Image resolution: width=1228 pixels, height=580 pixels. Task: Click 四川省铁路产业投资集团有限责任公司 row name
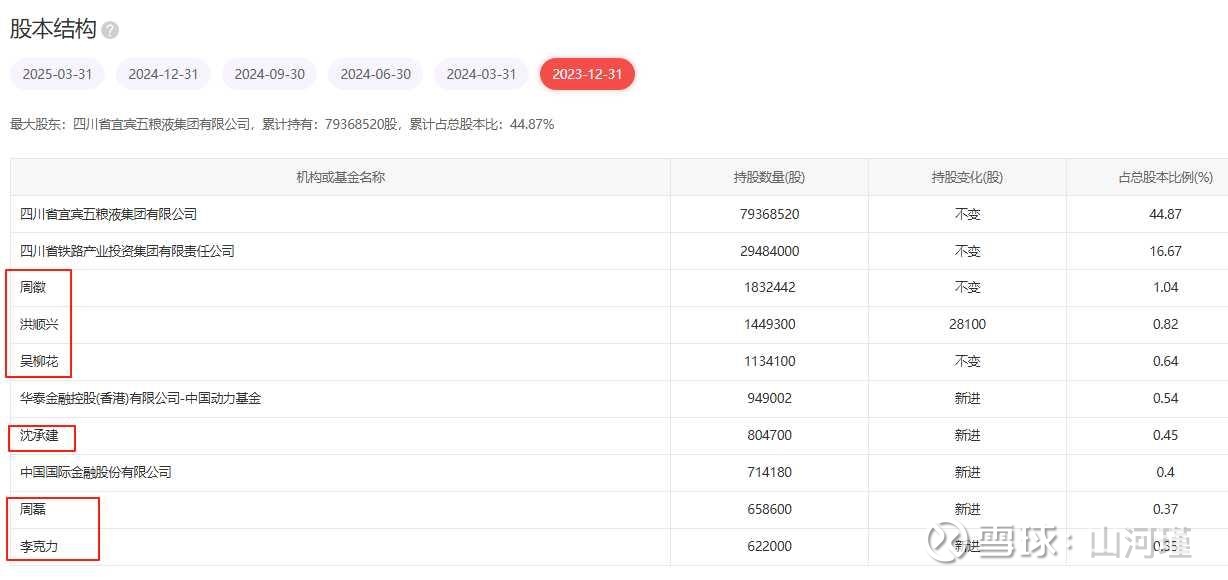click(127, 251)
